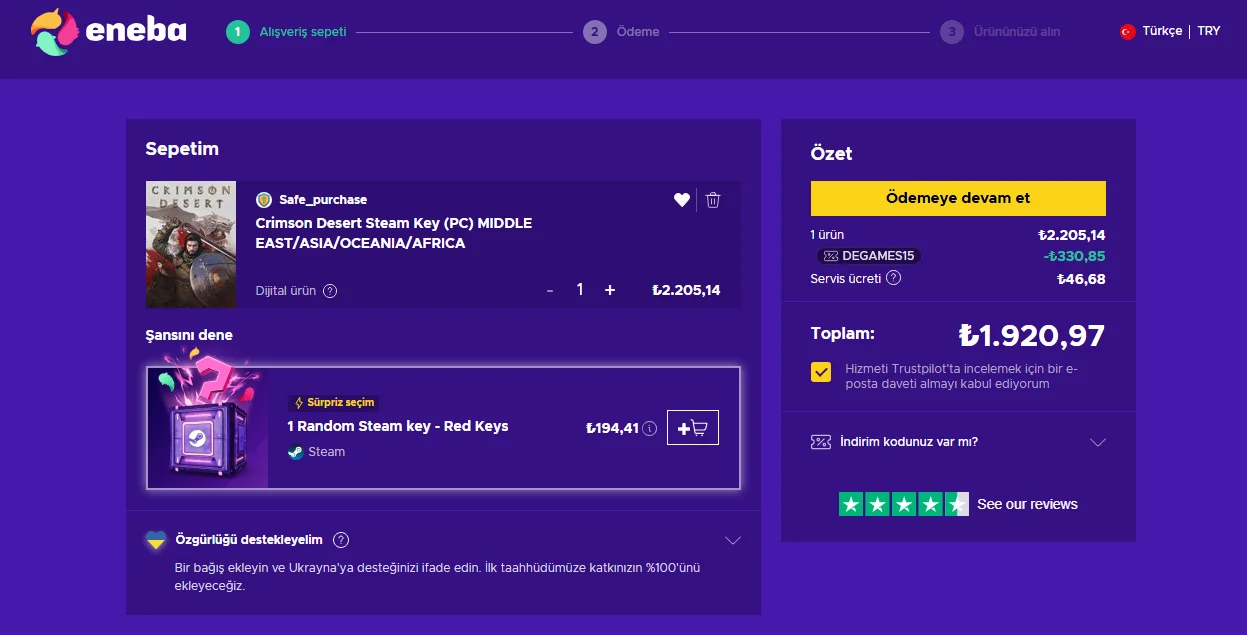Click the Safe_purchase seller name
Image resolution: width=1247 pixels, height=635 pixels.
point(323,200)
